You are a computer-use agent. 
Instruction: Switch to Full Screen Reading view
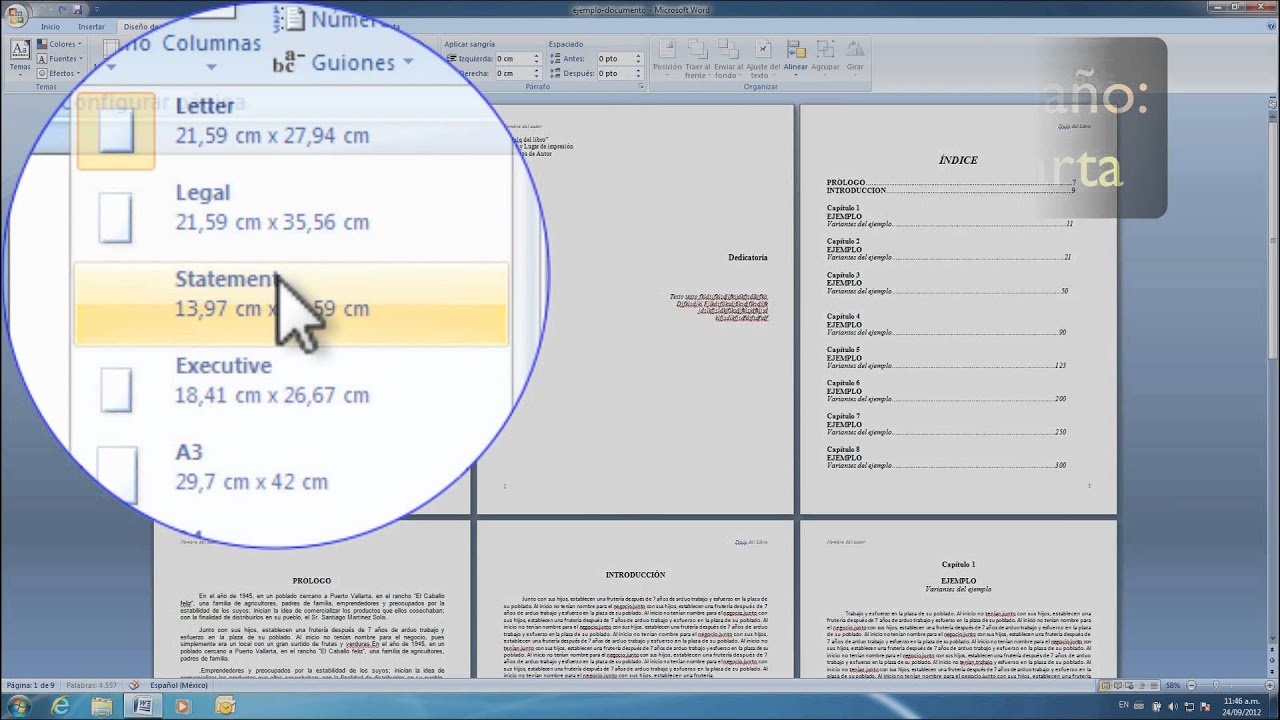pyautogui.click(x=1117, y=686)
